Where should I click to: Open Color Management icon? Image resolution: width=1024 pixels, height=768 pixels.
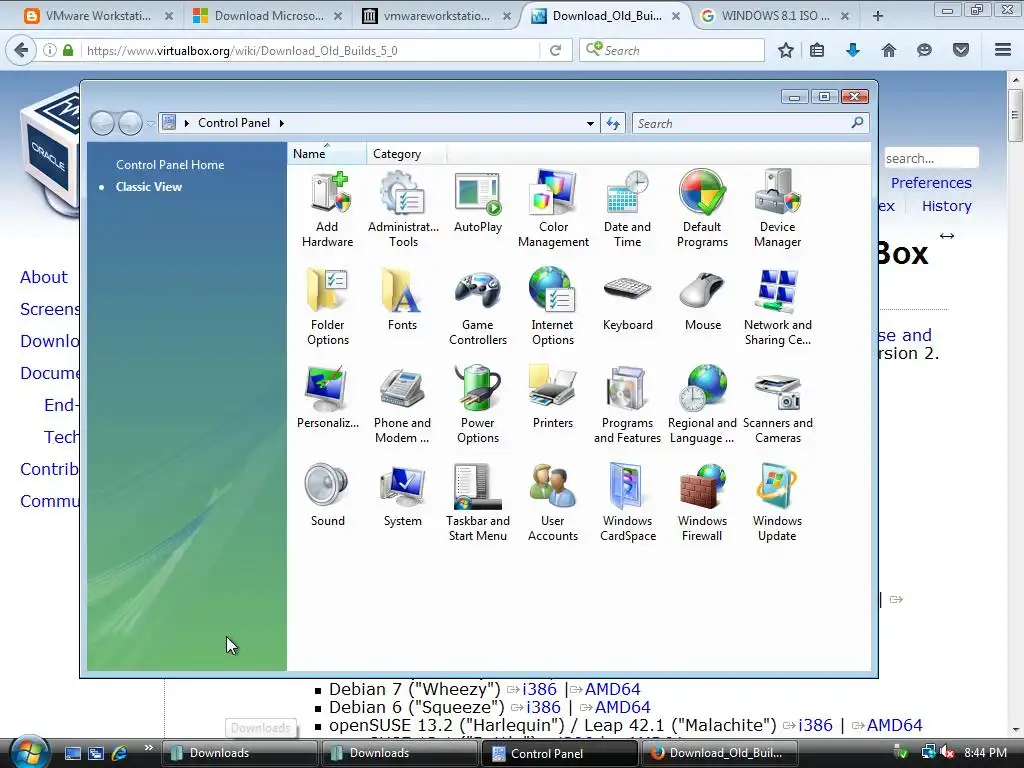pos(553,209)
